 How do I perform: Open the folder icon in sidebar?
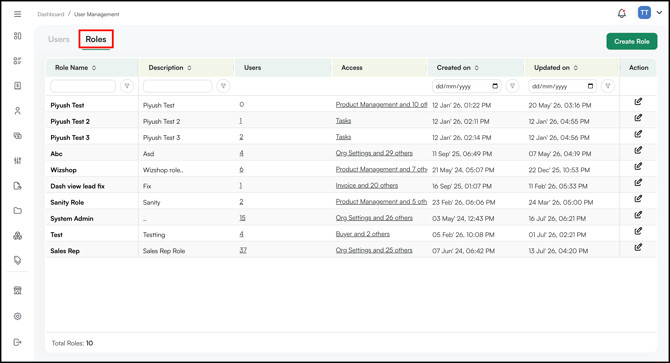coord(18,211)
